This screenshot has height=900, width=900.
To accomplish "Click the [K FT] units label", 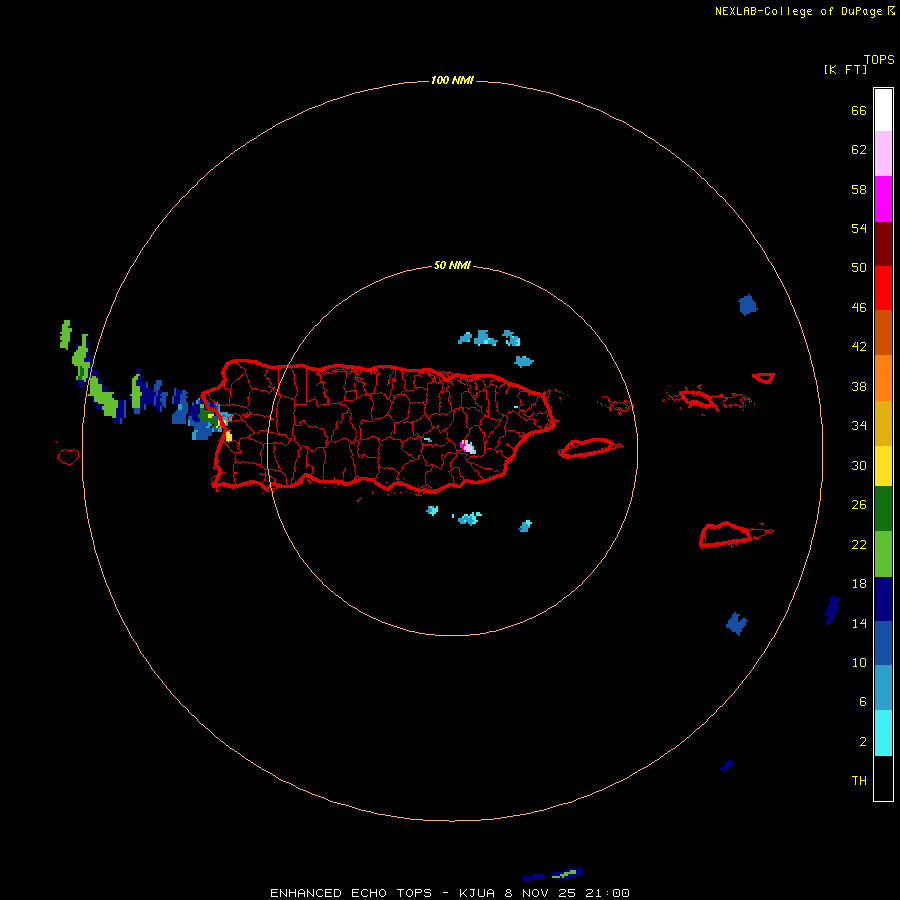I will tap(845, 69).
